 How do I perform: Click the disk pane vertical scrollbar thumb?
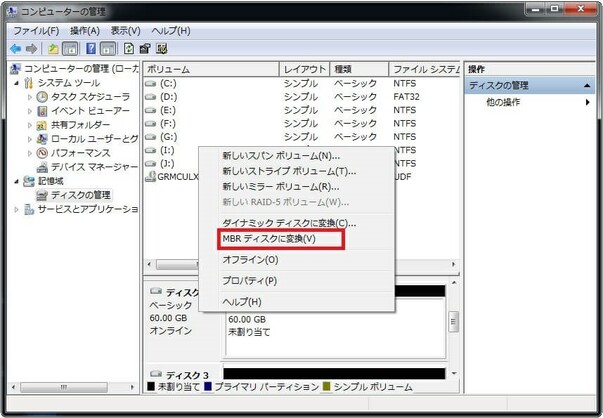(x=453, y=321)
